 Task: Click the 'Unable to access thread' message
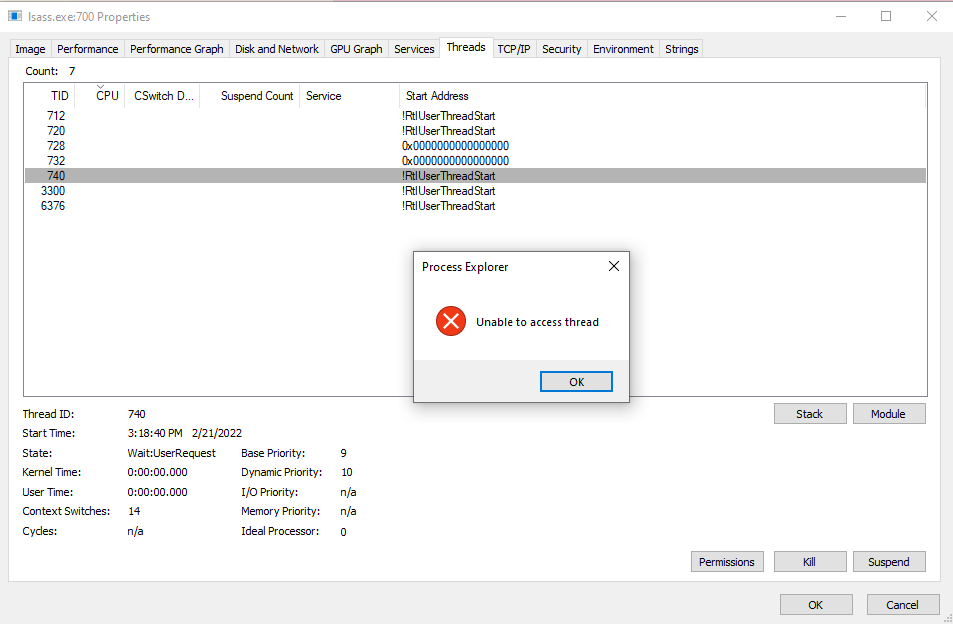(537, 322)
